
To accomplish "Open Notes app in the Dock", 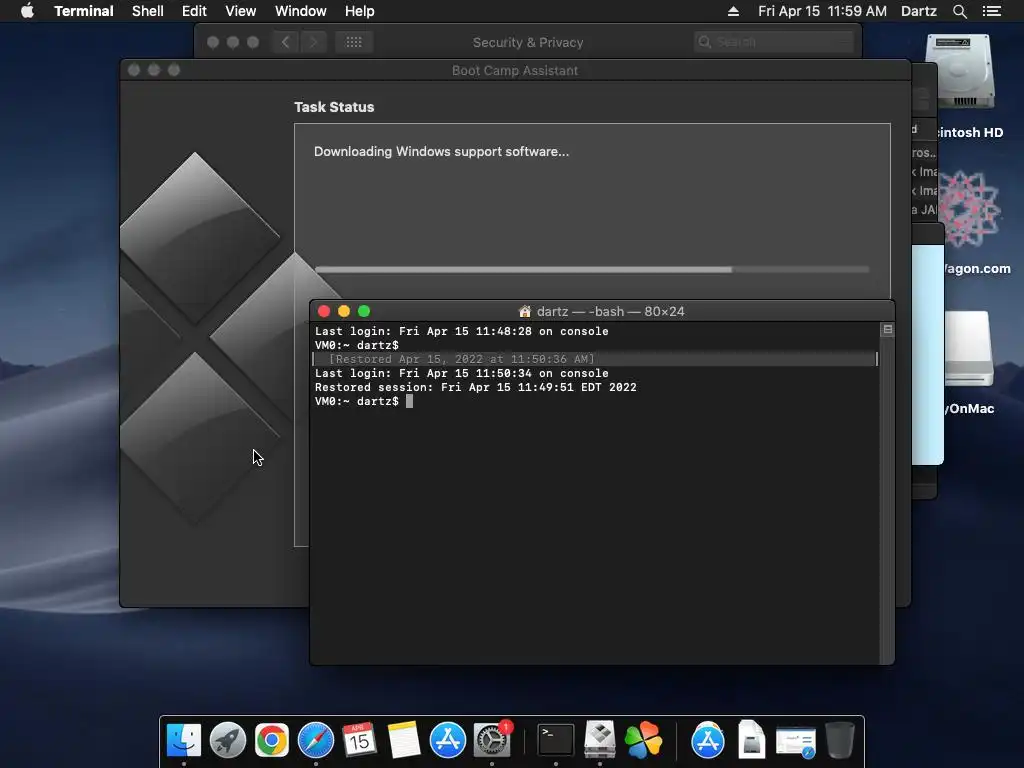I will pyautogui.click(x=404, y=740).
